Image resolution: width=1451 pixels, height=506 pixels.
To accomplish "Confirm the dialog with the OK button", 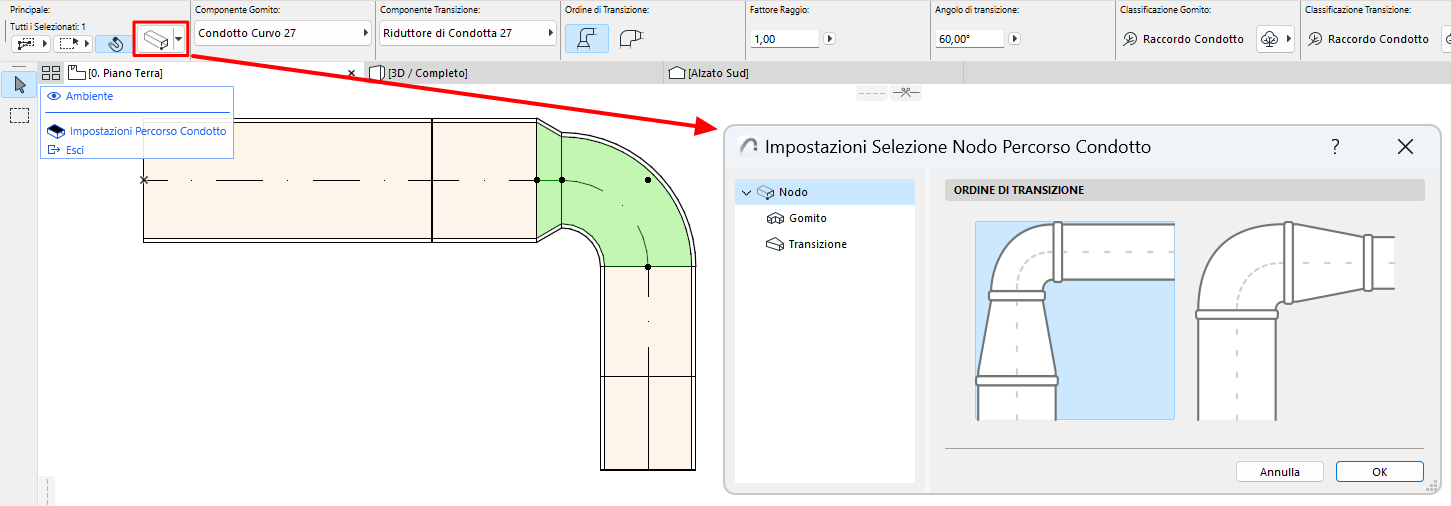I will 1379,472.
